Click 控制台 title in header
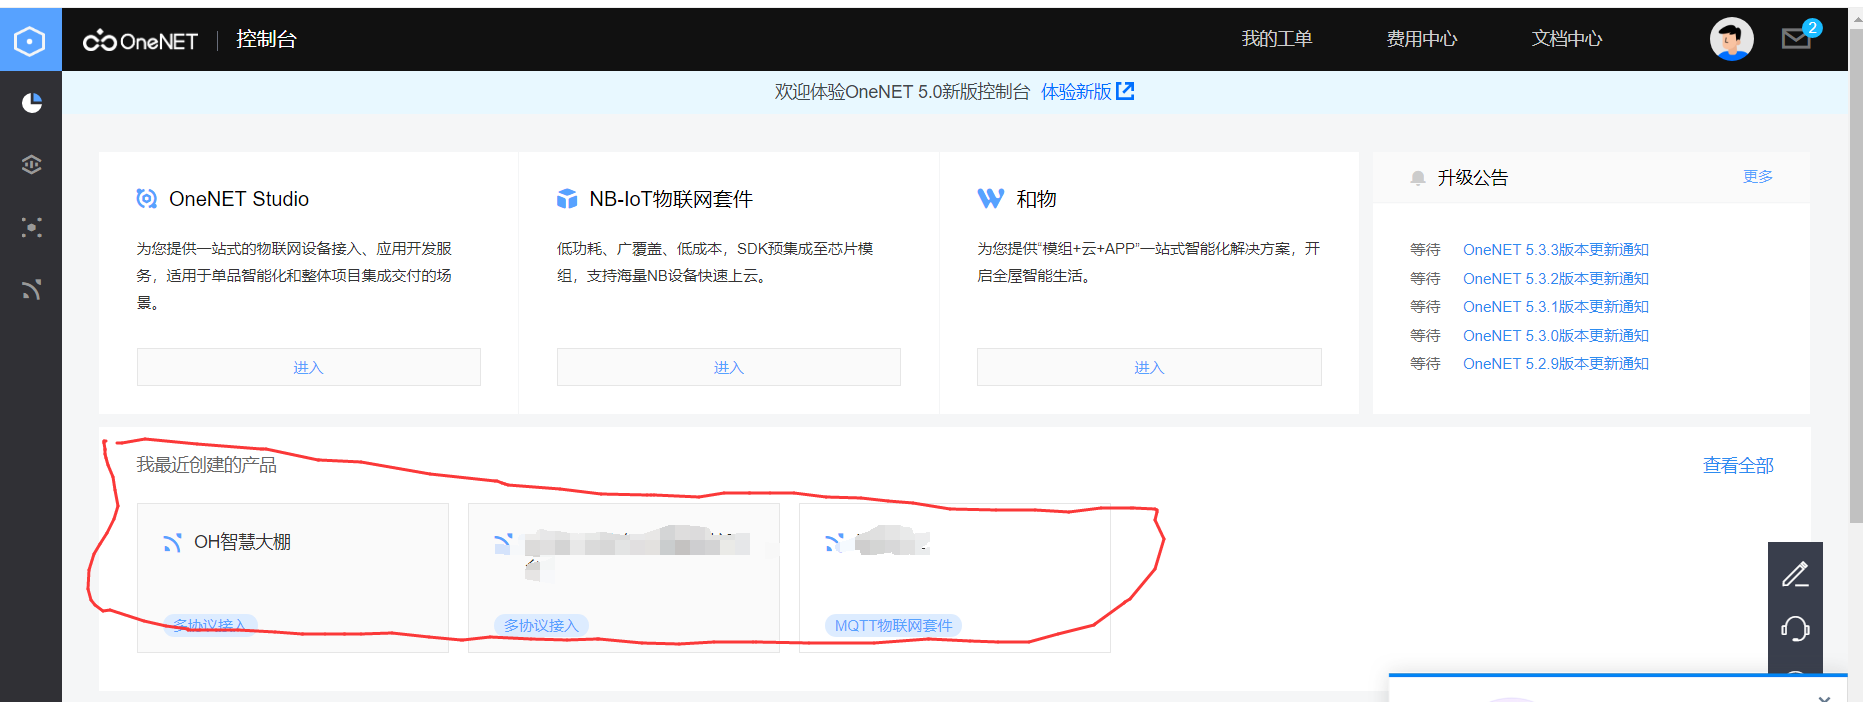Image resolution: width=1863 pixels, height=702 pixels. point(266,39)
